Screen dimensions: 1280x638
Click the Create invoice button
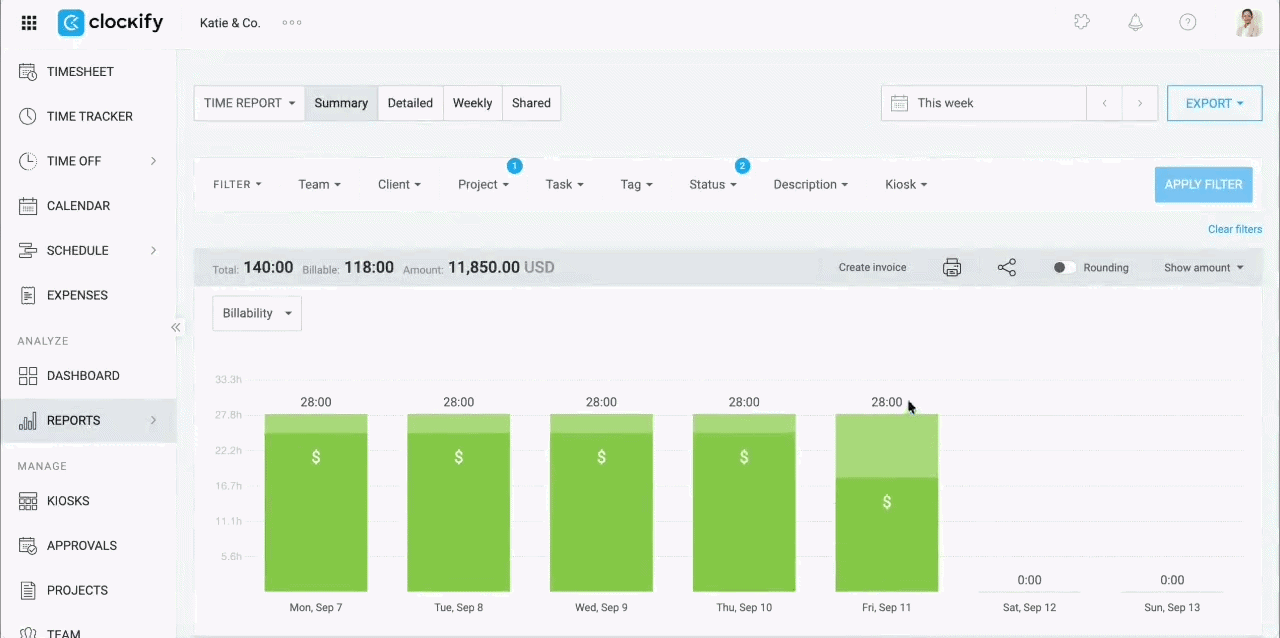pos(872,267)
